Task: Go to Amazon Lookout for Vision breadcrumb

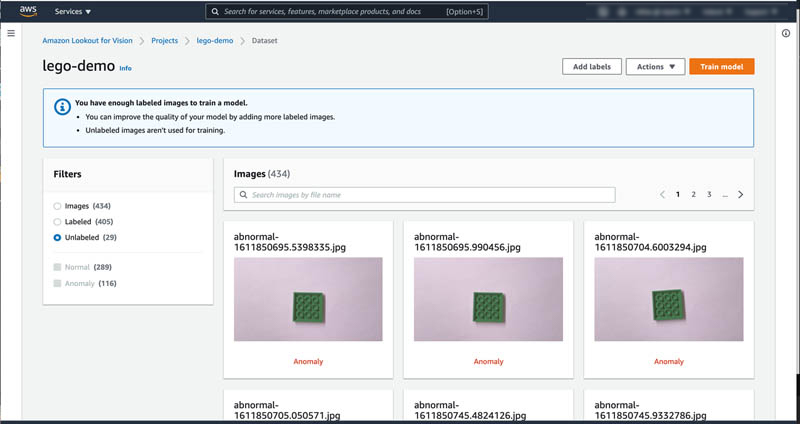Action: point(87,40)
